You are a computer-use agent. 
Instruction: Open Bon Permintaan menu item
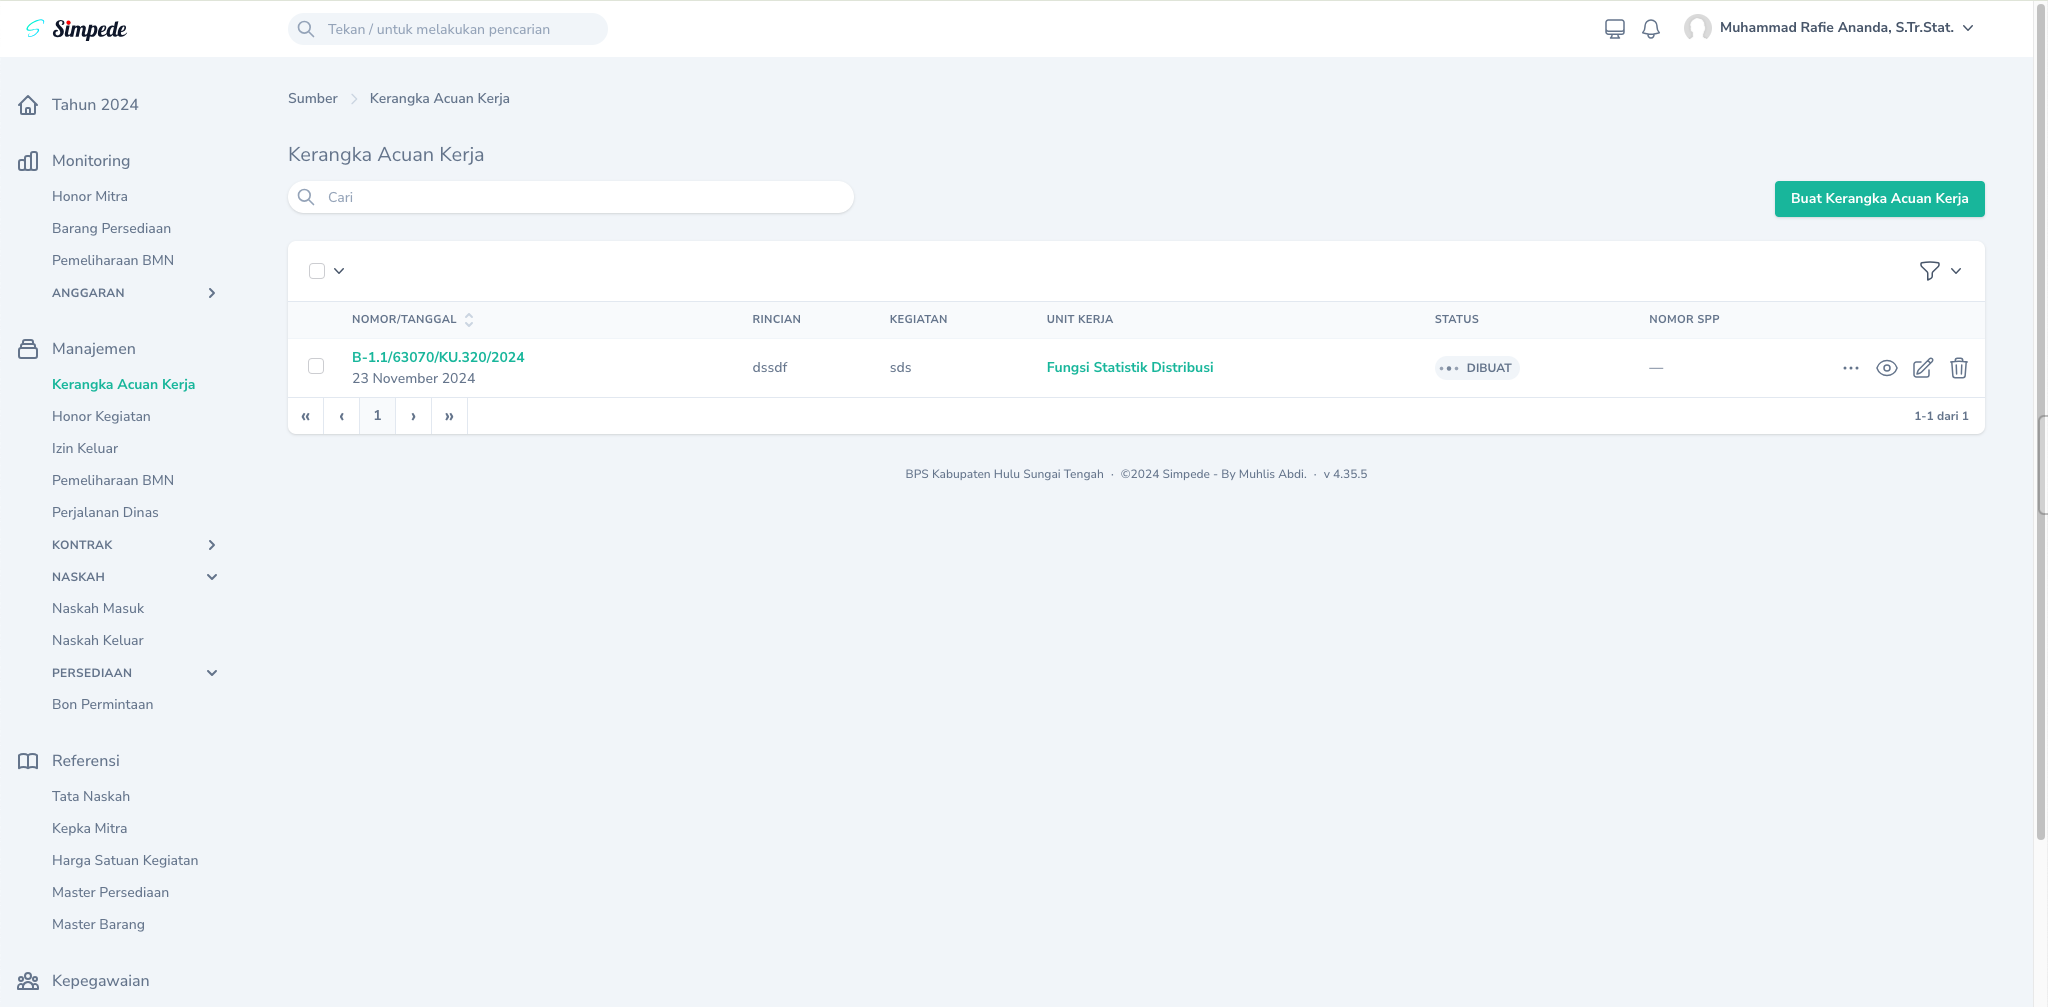coord(103,705)
